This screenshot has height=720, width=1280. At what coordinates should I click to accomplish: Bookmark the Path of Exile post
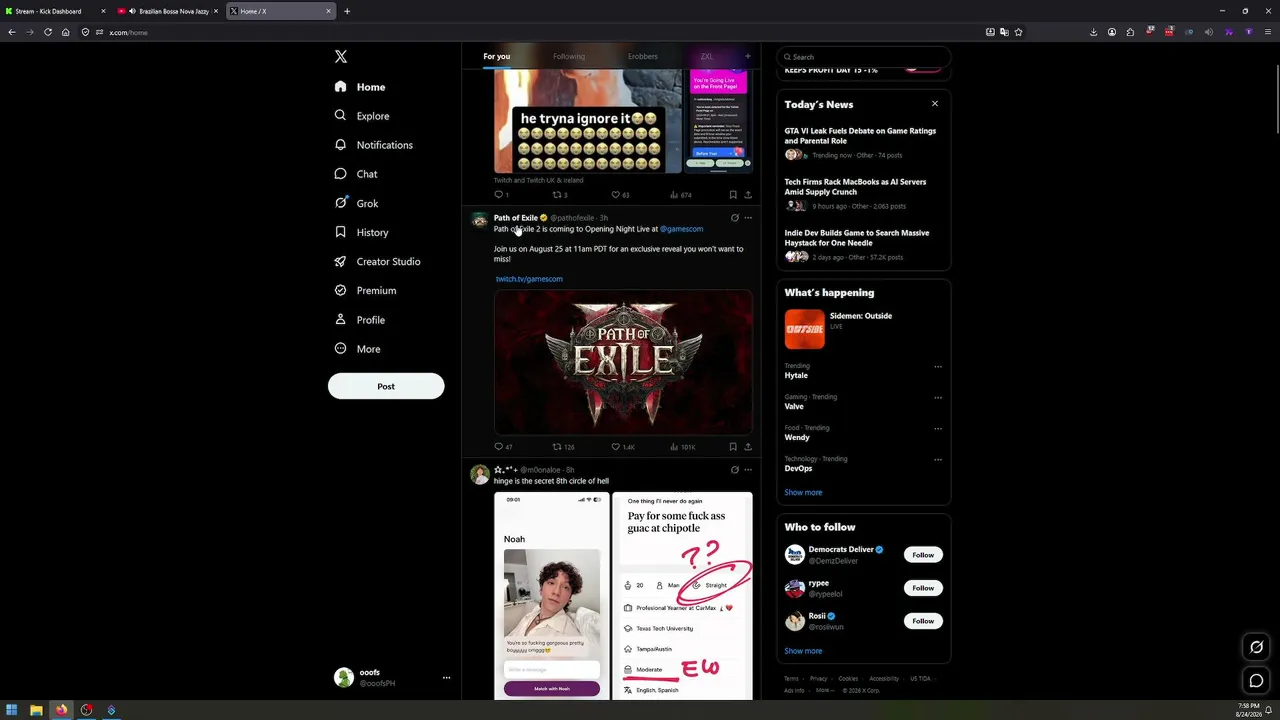(x=733, y=447)
